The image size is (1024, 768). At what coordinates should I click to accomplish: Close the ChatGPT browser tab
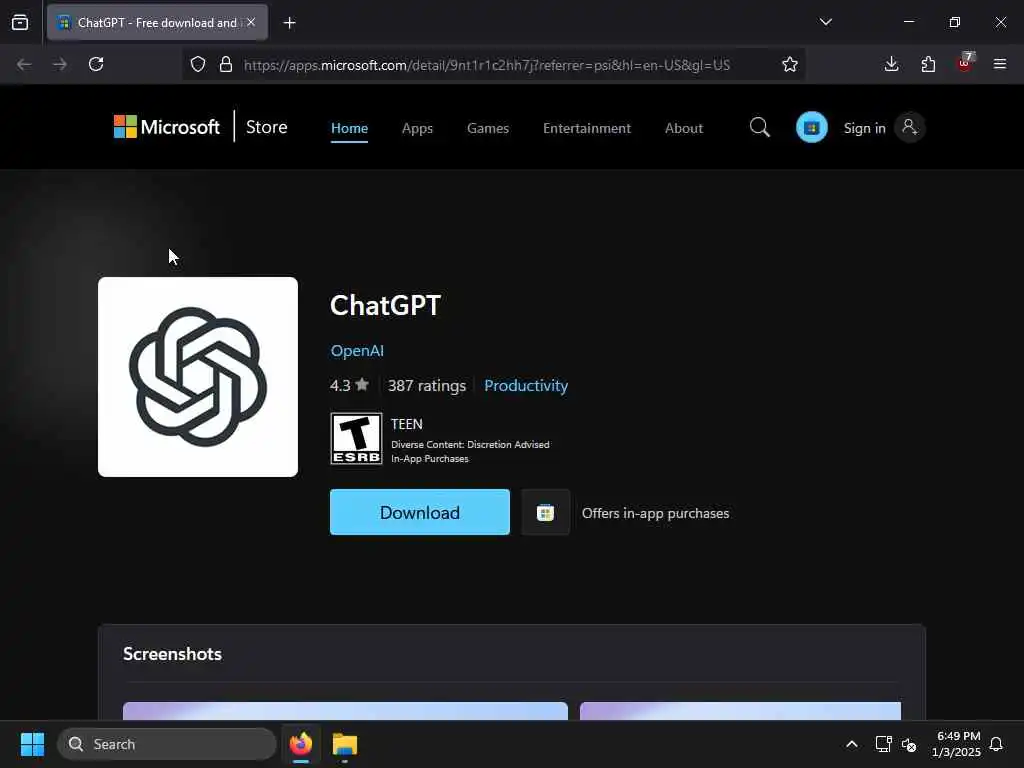[x=251, y=22]
